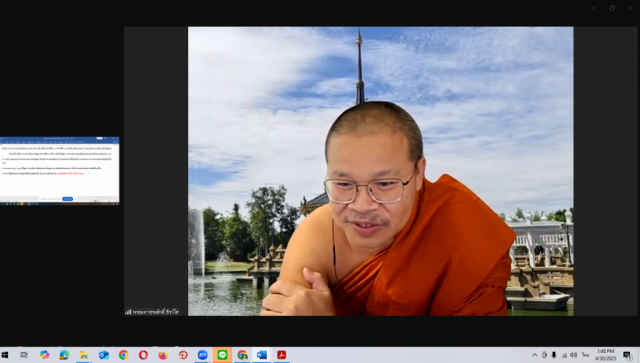Launch Microsoft Copilot from the taskbar
This screenshot has width=640, height=363.
click(44, 355)
